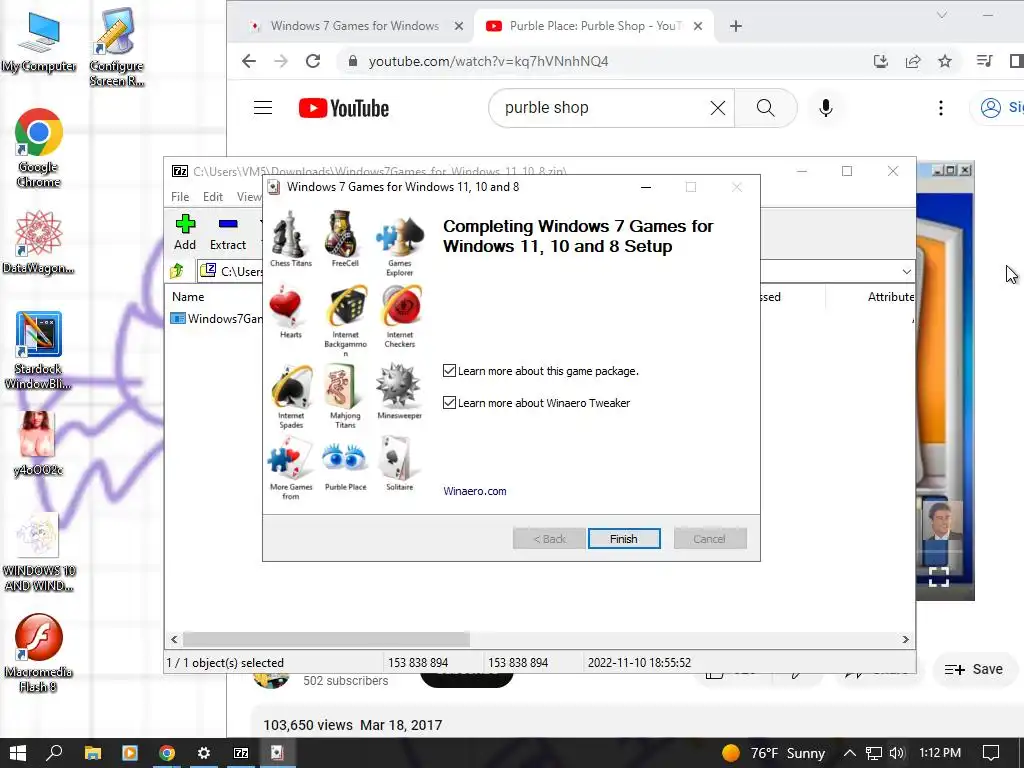Image resolution: width=1024 pixels, height=768 pixels.
Task: Click the Minesweeper mine icon
Action: point(398,387)
